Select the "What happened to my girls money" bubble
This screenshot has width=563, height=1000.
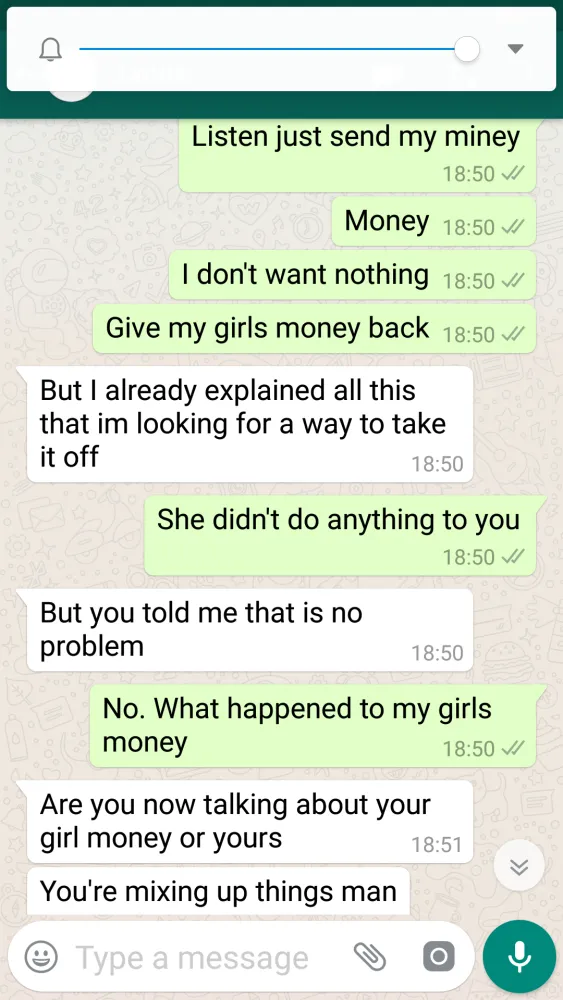tap(313, 726)
